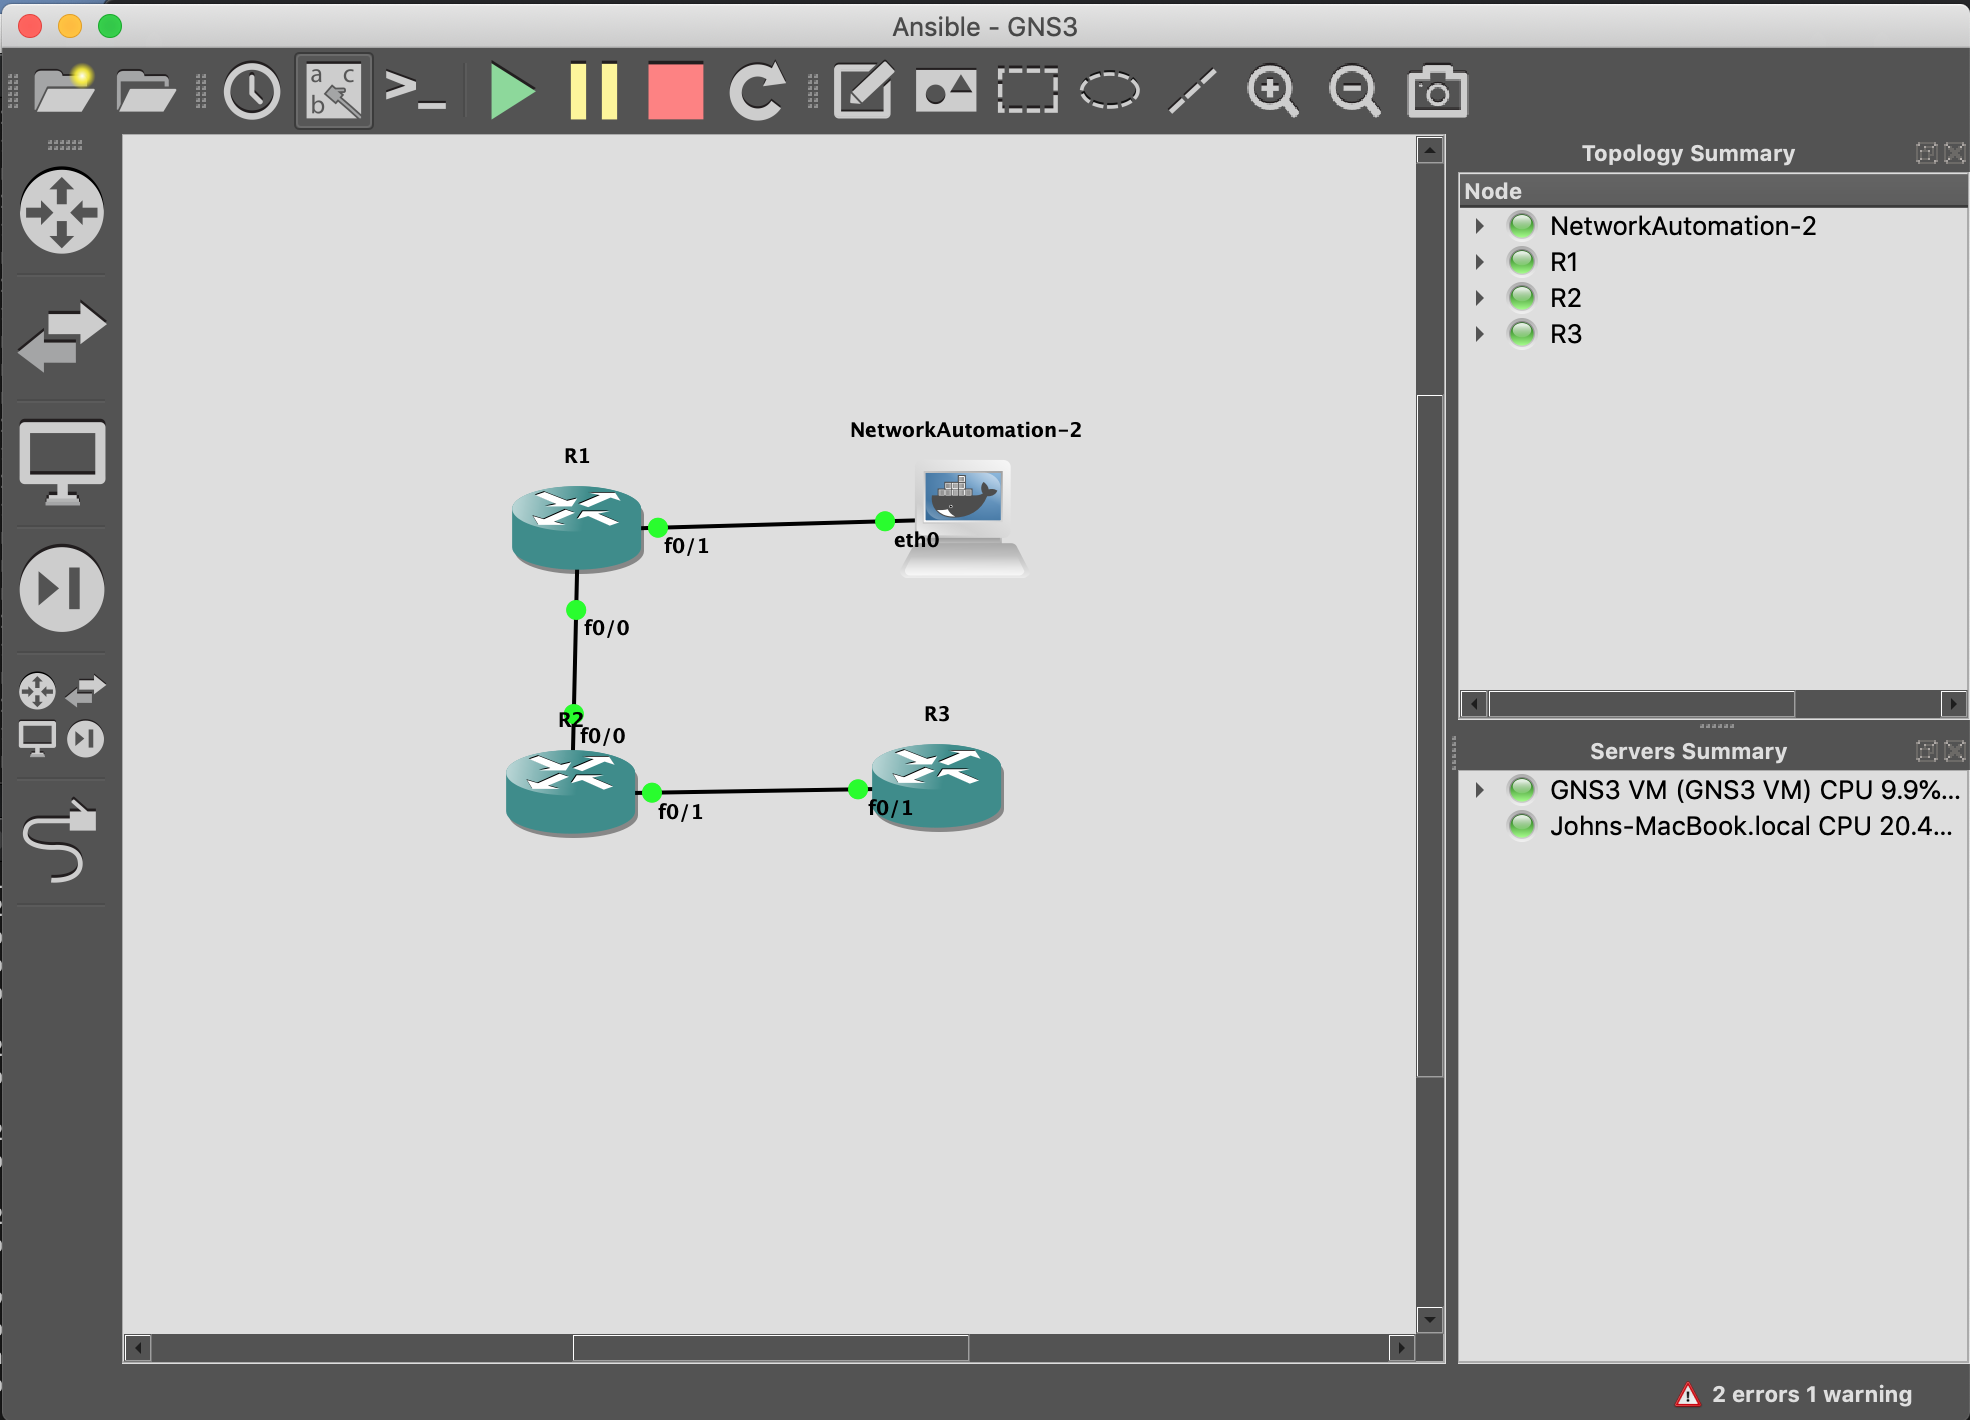
Task: Open the snapshot manager clock icon
Action: click(251, 92)
